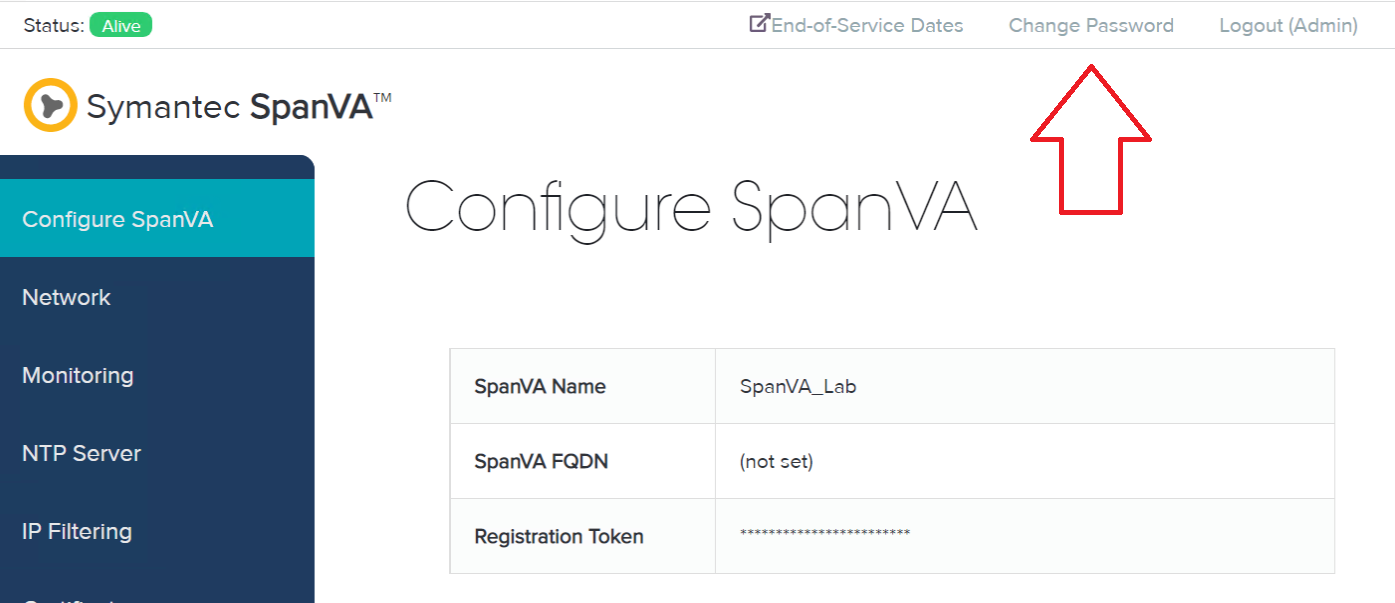Click the SpanVA FQDN row label
The height and width of the screenshot is (603, 1395).
pos(541,462)
